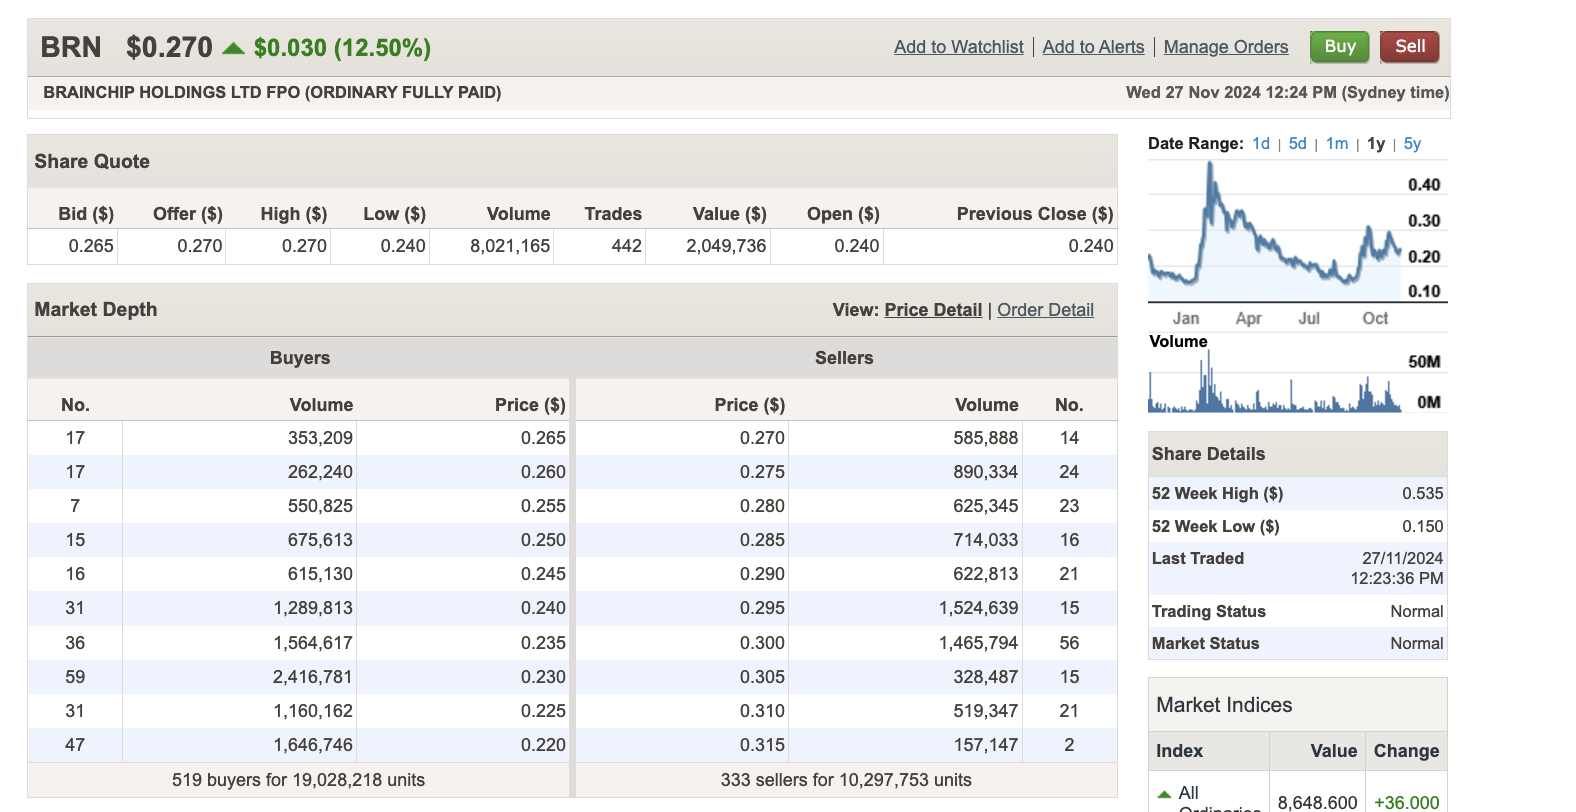
Task: Click the $0.030 (12.50%) change value
Action: click(342, 48)
